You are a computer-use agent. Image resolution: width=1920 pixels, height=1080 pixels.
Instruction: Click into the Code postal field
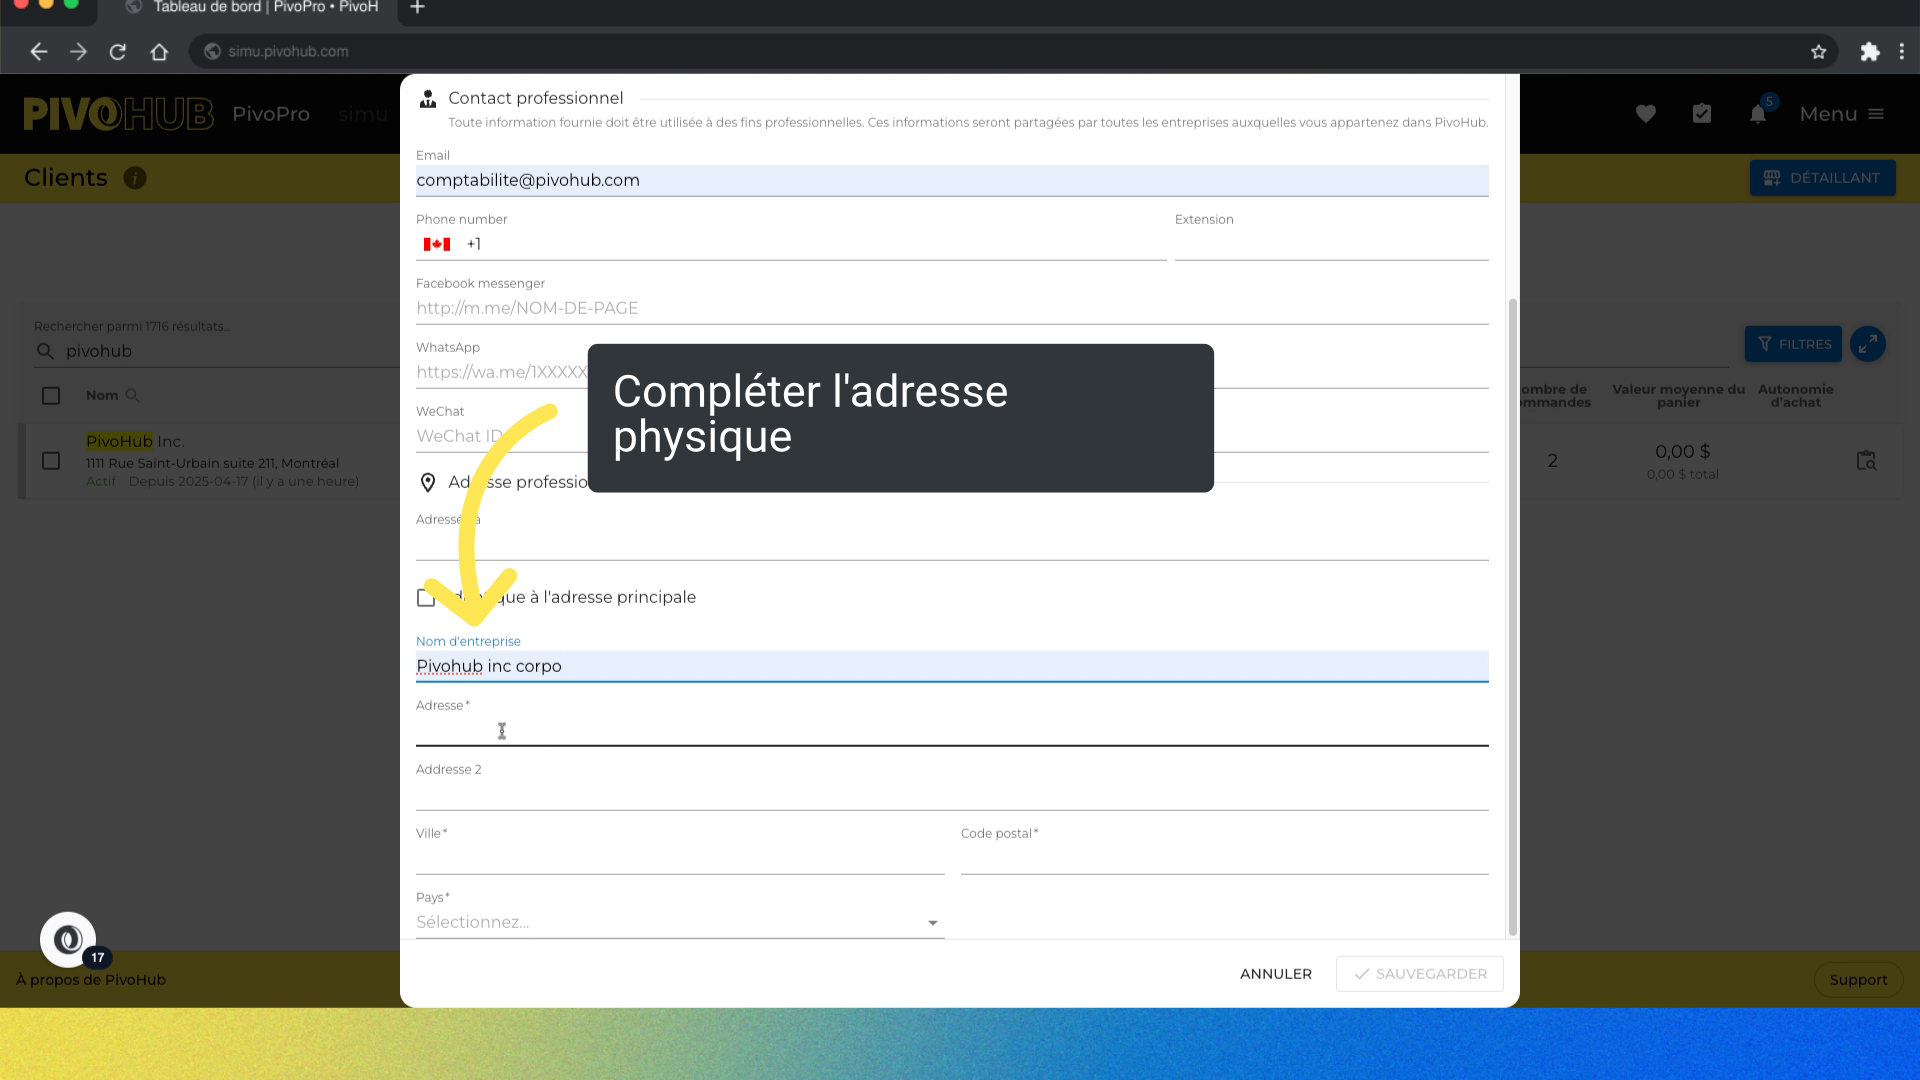click(1224, 858)
